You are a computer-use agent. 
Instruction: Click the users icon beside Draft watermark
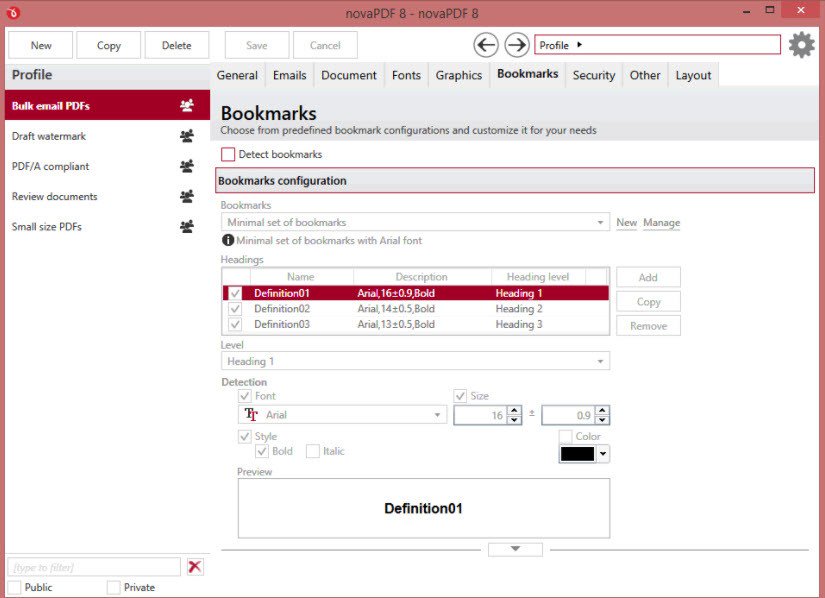click(x=187, y=136)
